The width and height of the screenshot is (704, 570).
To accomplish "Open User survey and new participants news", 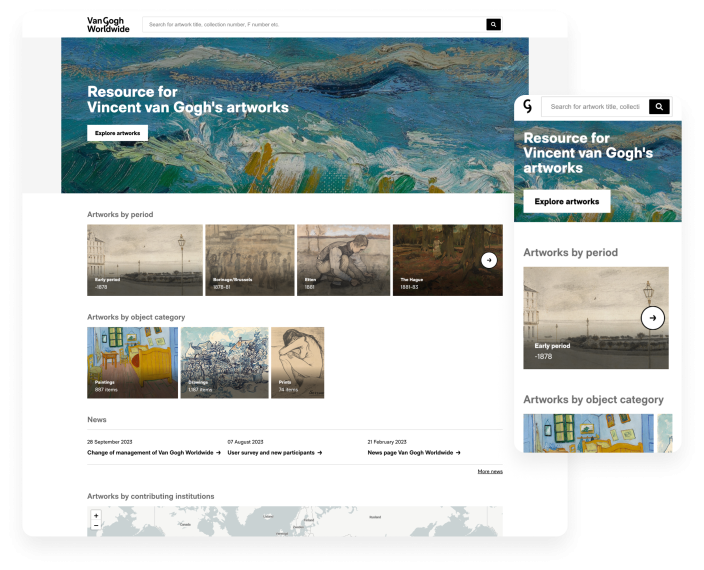I will [x=275, y=453].
